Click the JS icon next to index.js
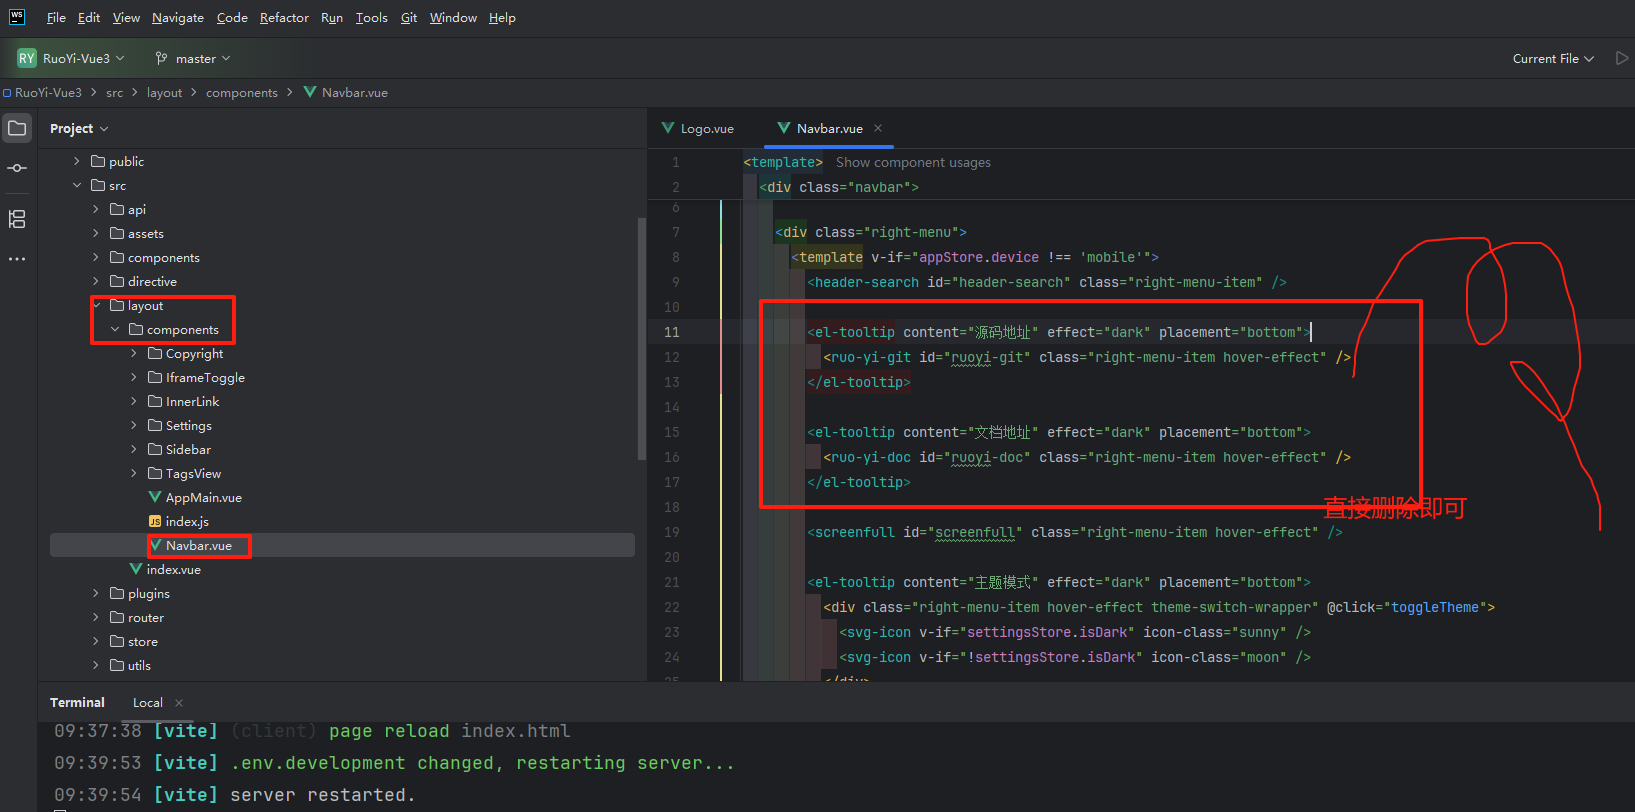1635x812 pixels. click(155, 521)
